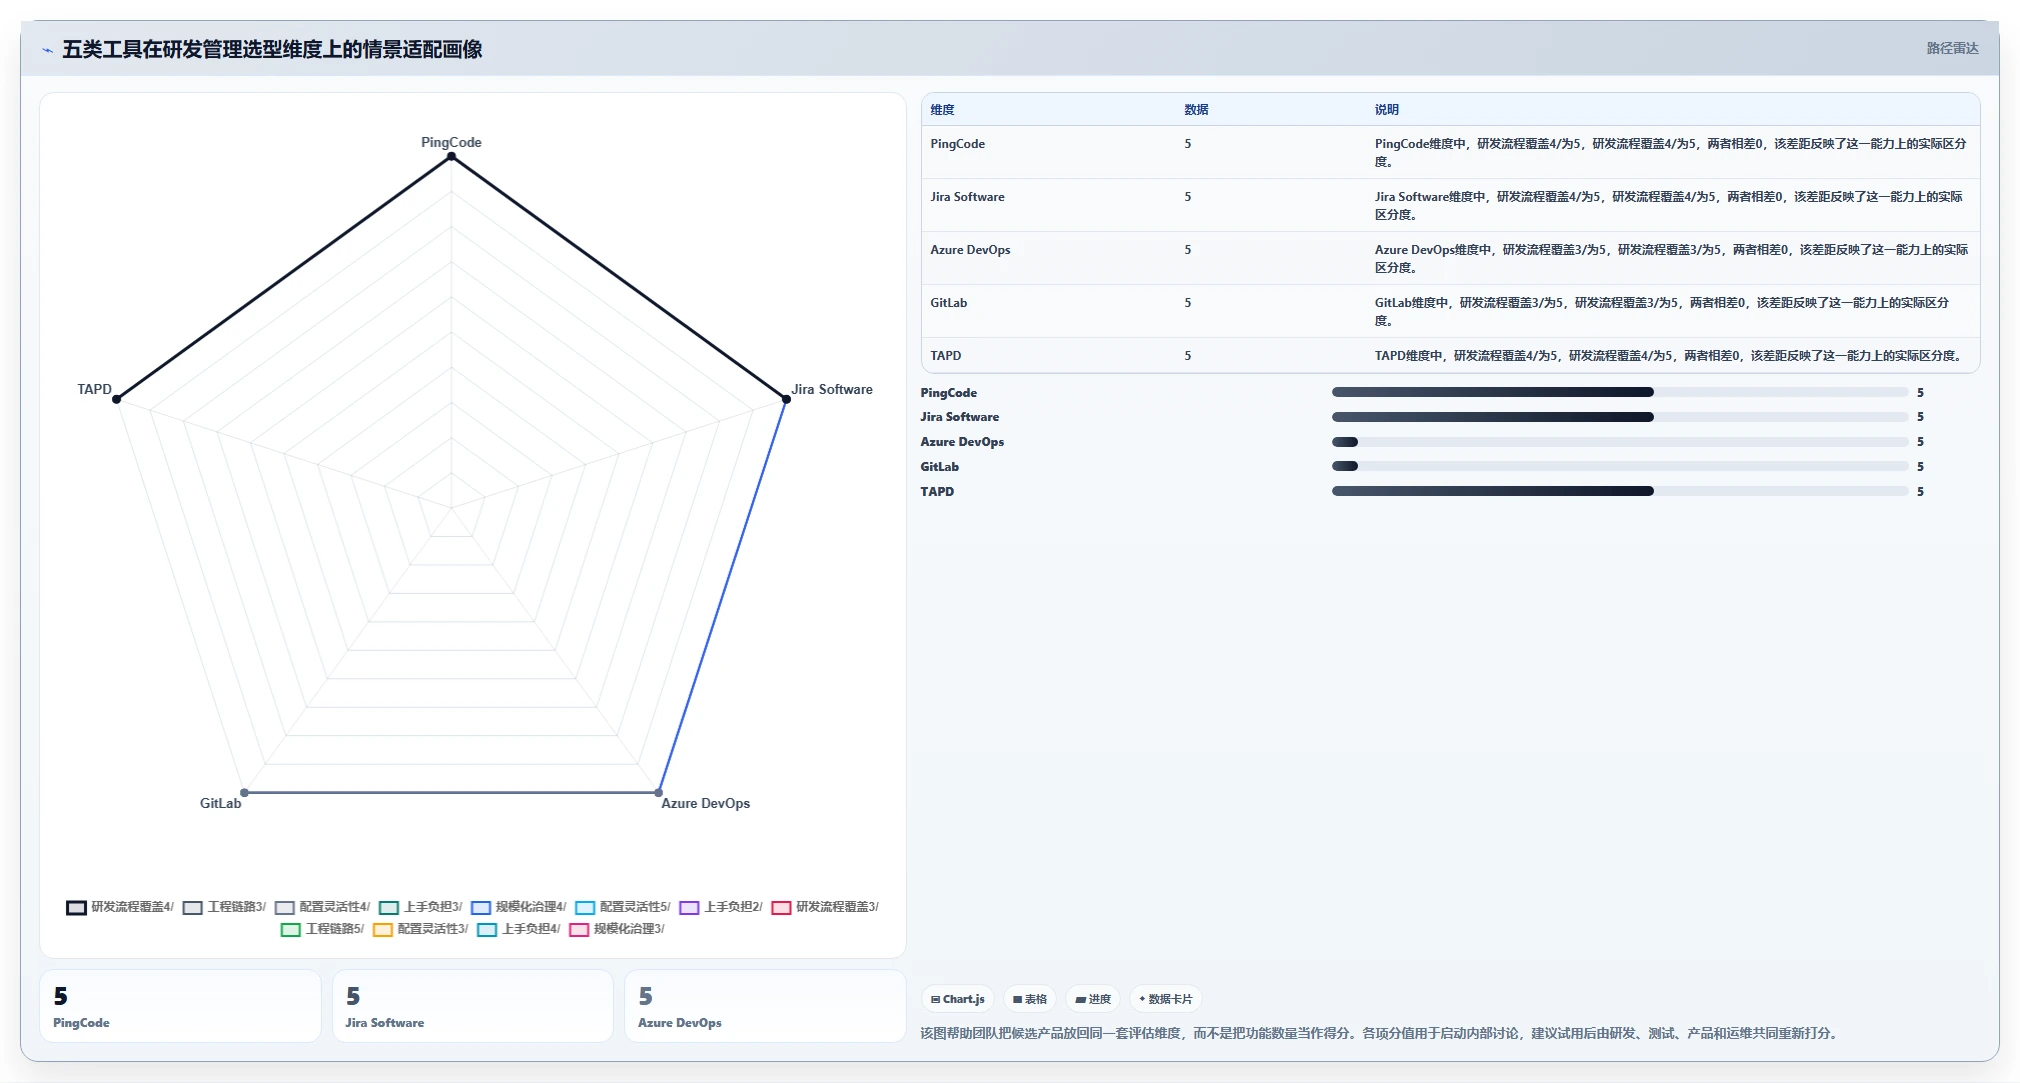Click the GitLab vertex point on the radar
This screenshot has width=2020, height=1083.
(244, 792)
